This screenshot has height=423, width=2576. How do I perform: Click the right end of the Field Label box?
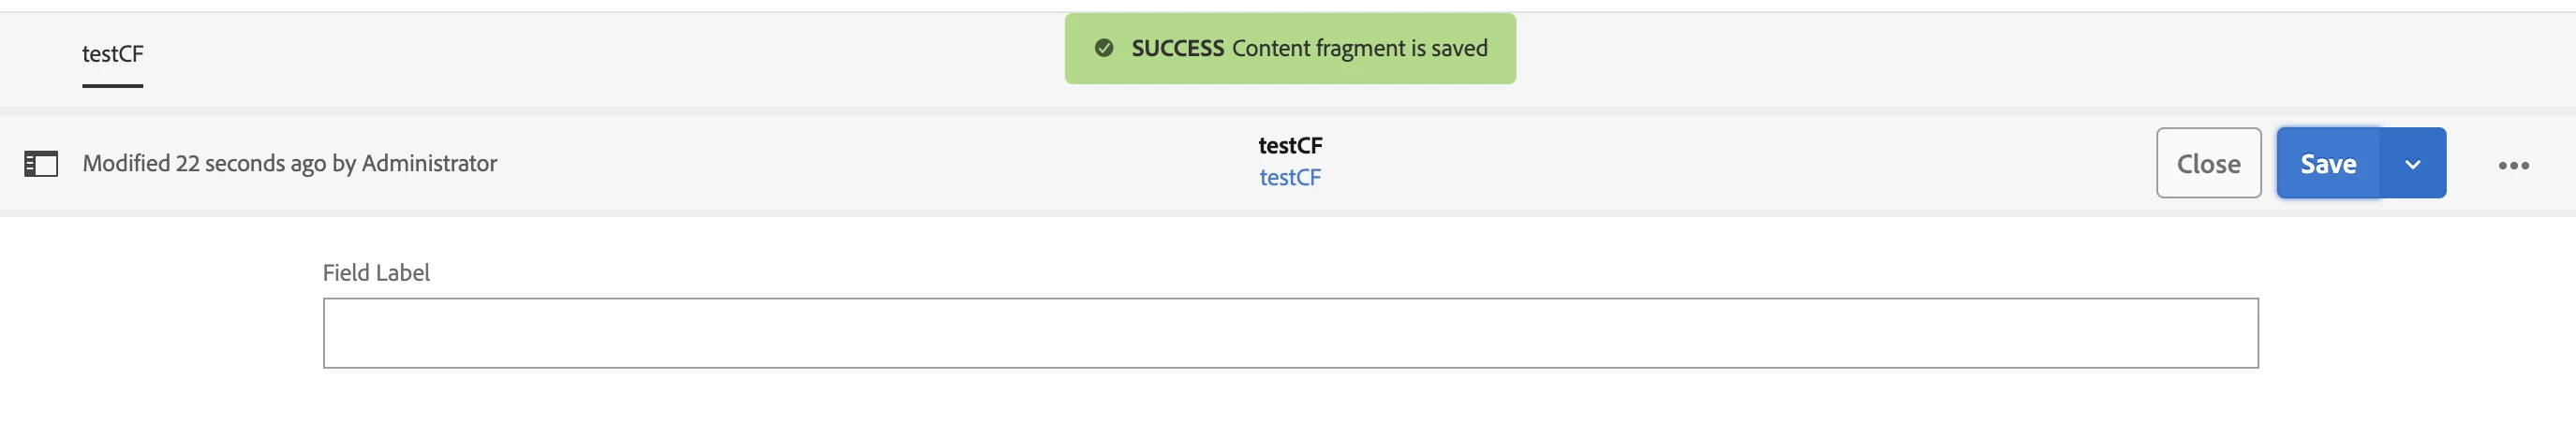[x=2230, y=333]
